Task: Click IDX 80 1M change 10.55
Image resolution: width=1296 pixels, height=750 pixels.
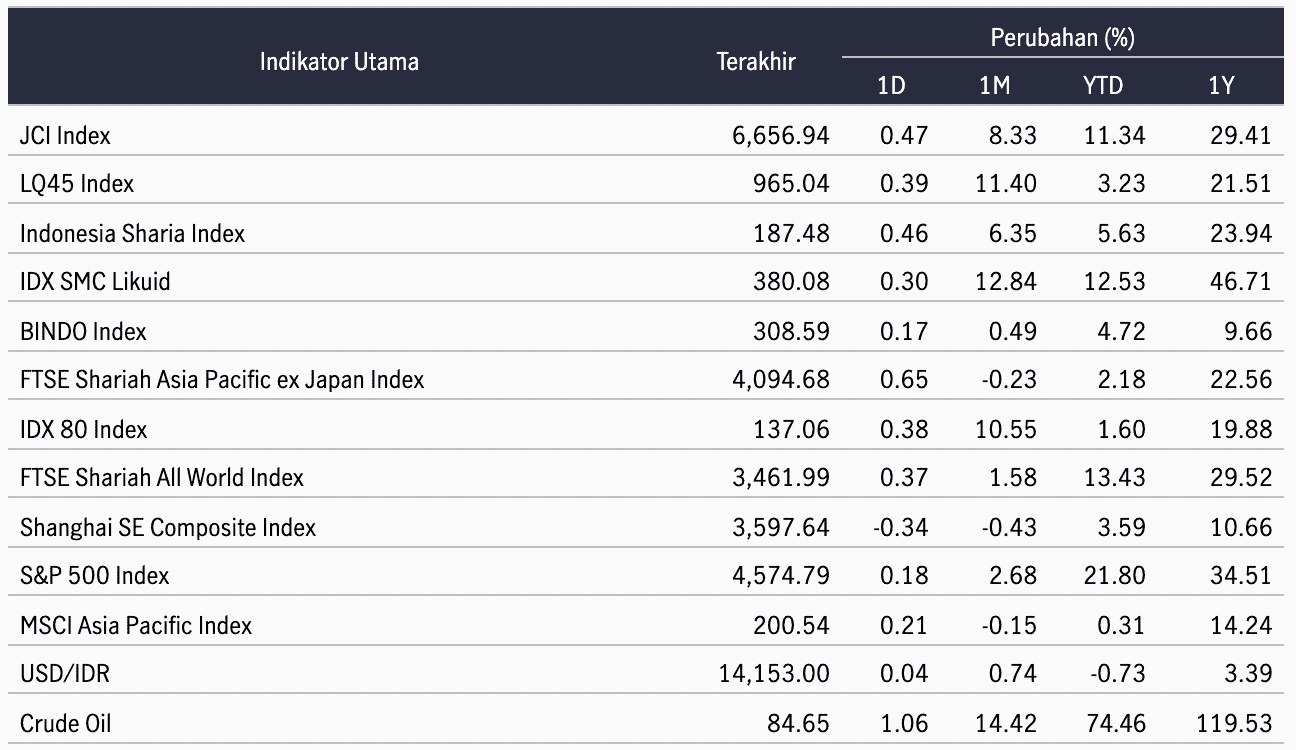Action: 1007,428
